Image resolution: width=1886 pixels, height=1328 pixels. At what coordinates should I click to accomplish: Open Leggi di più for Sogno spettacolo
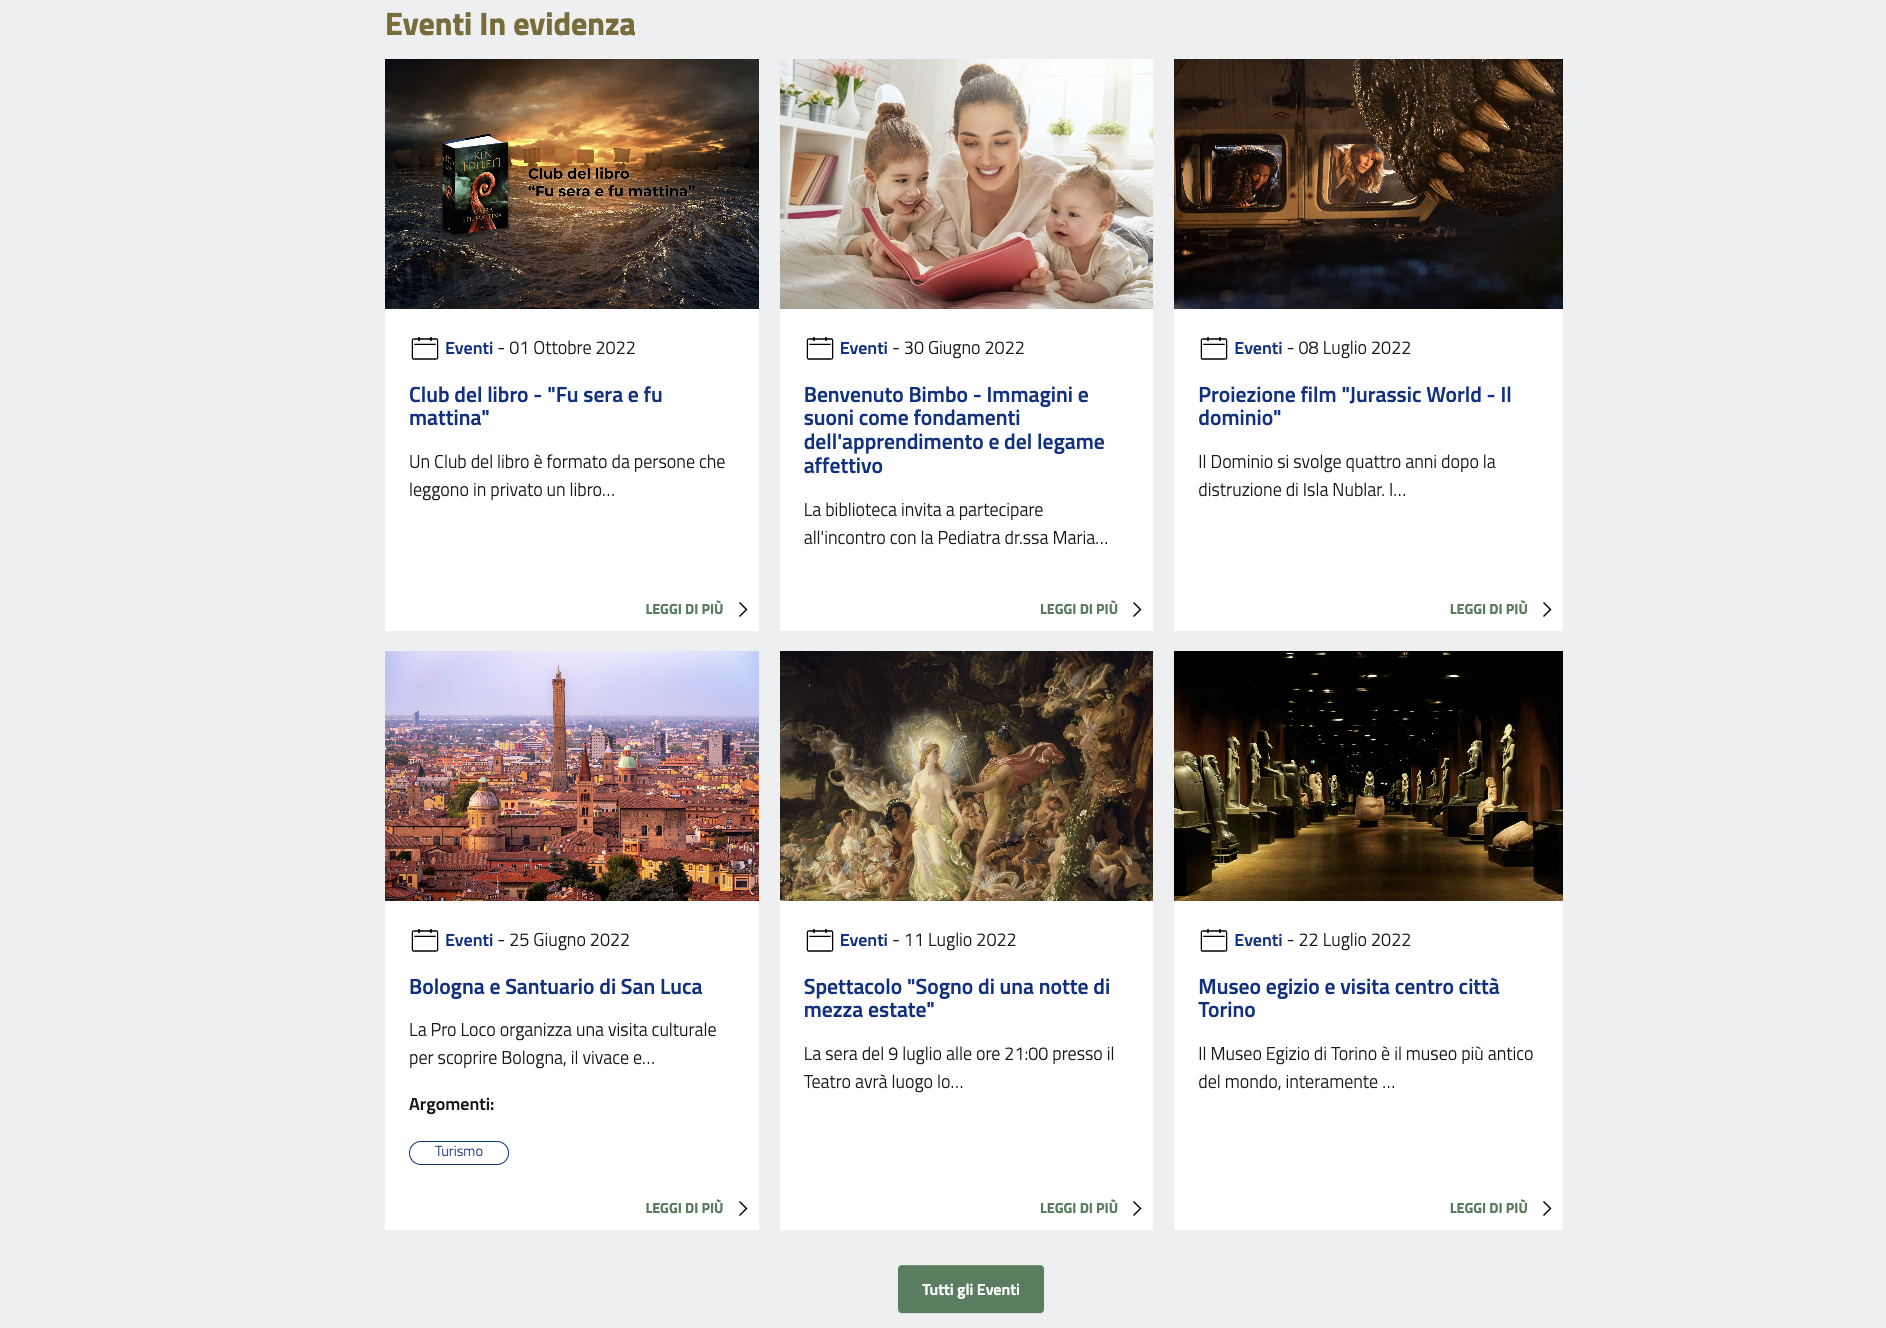(1078, 1208)
